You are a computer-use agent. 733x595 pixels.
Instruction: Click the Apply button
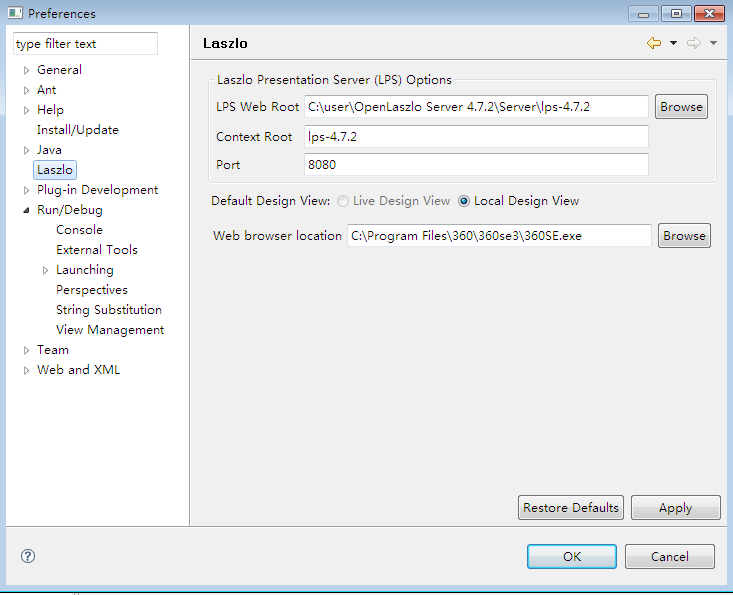coord(675,507)
